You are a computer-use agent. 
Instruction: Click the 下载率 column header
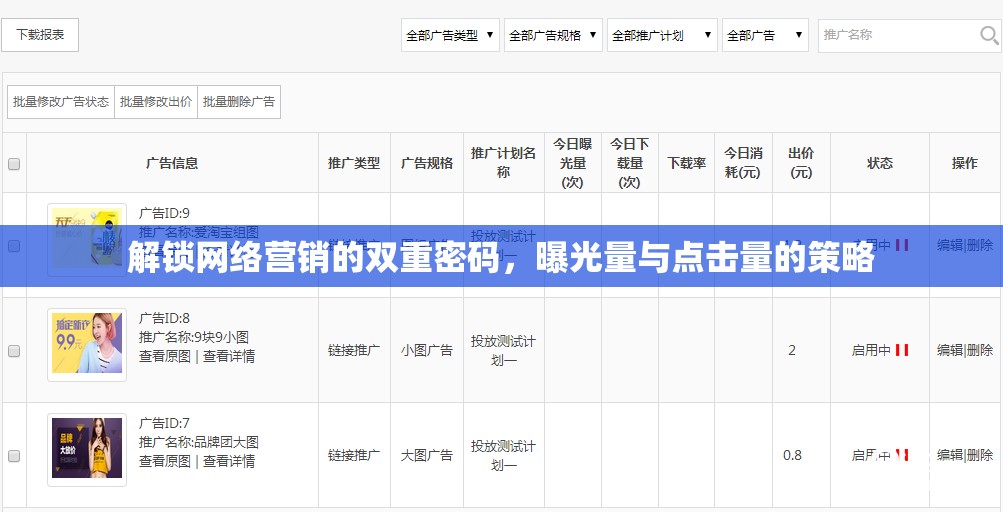coord(686,163)
